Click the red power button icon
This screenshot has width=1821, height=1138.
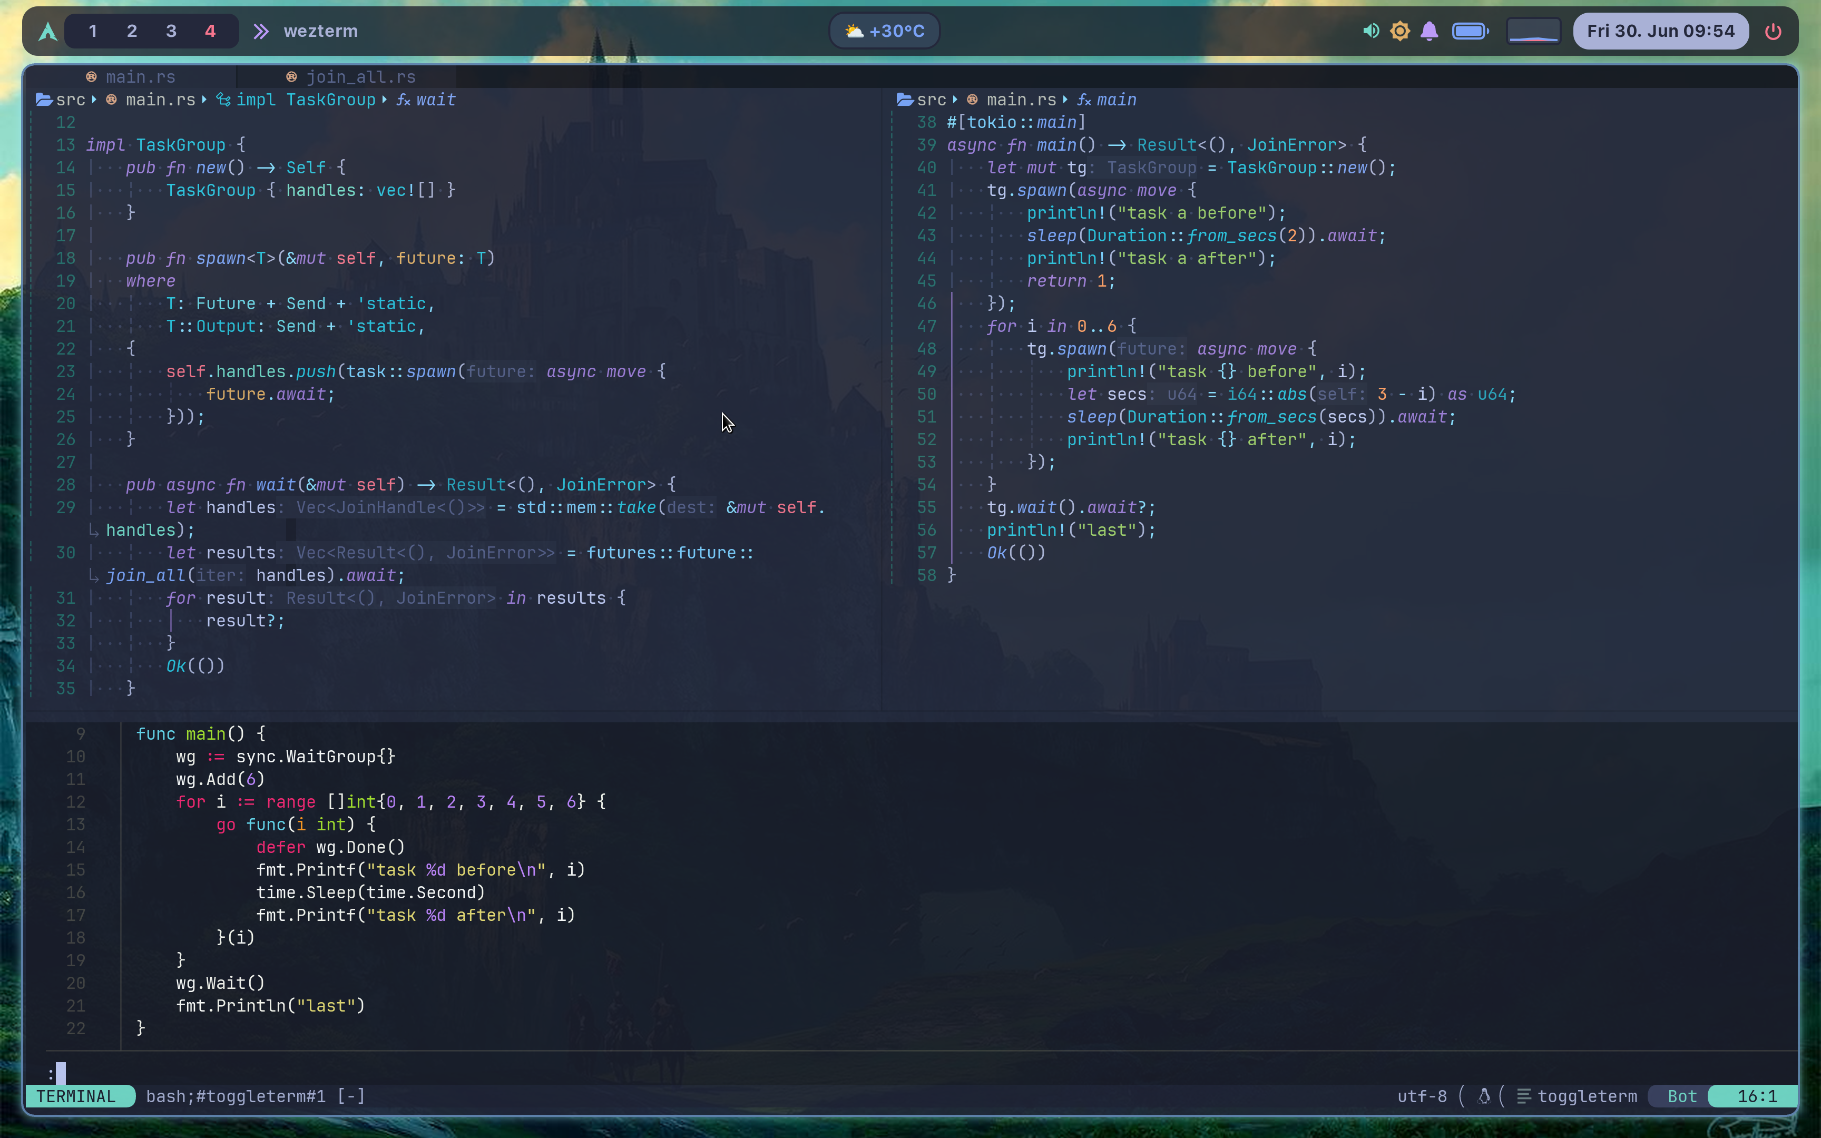pos(1773,31)
